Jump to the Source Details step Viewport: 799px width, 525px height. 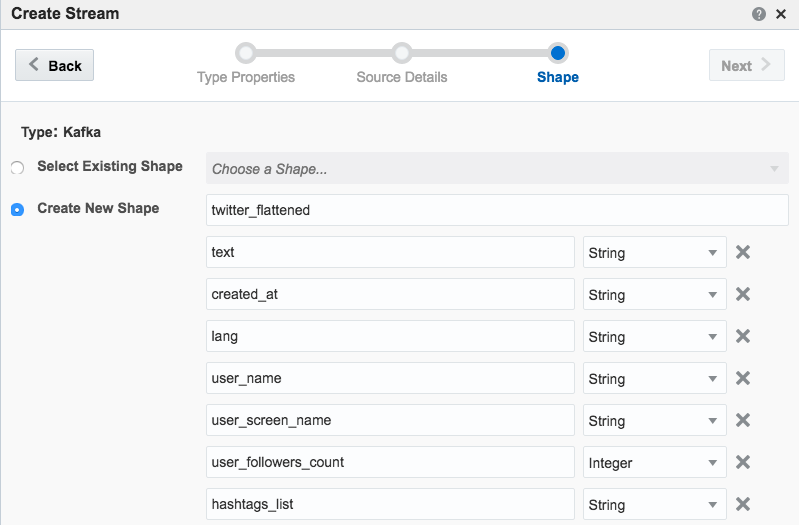[401, 53]
